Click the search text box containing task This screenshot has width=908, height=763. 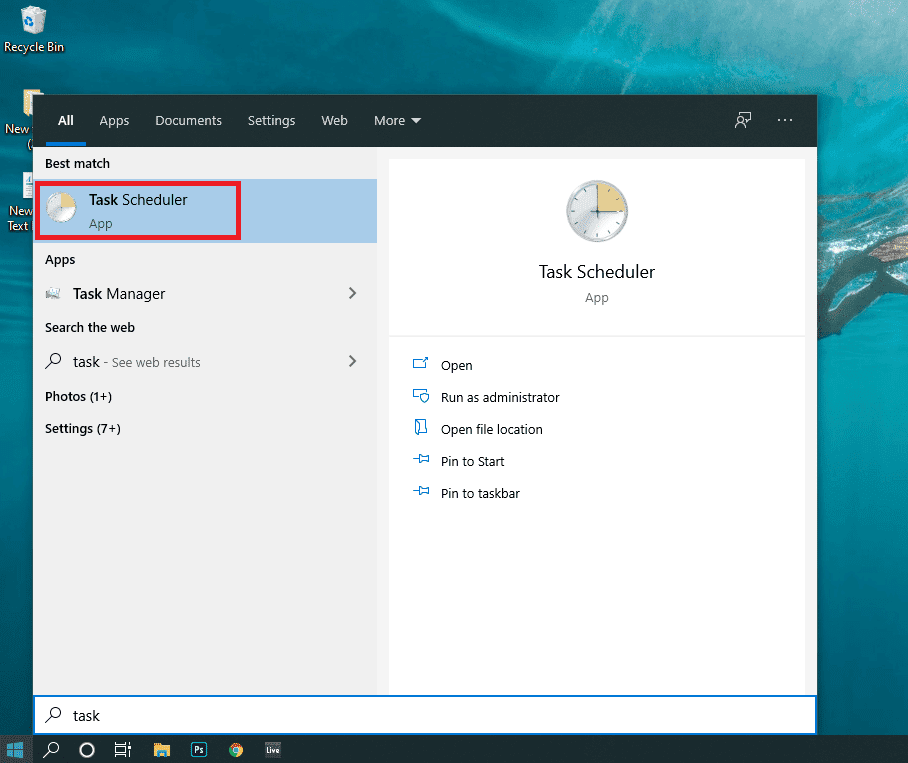coord(425,715)
